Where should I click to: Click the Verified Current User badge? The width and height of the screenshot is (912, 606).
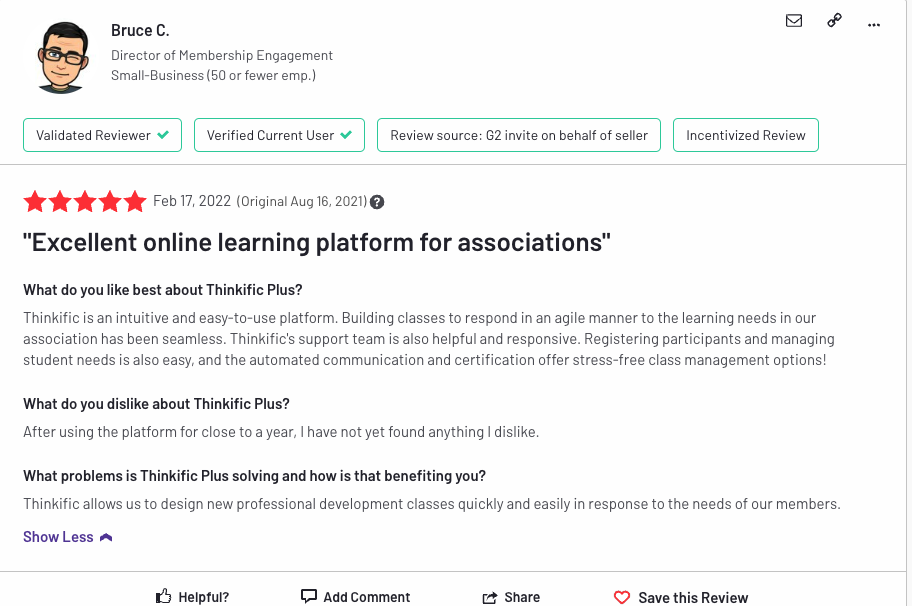click(279, 135)
